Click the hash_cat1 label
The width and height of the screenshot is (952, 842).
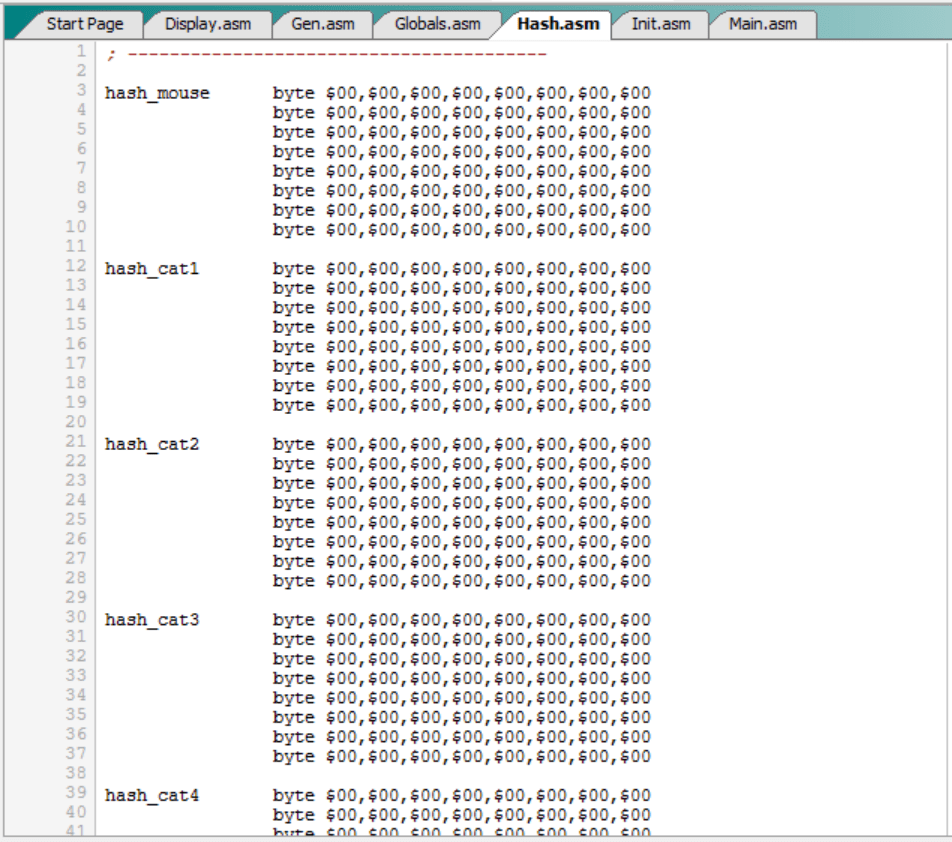coord(152,269)
